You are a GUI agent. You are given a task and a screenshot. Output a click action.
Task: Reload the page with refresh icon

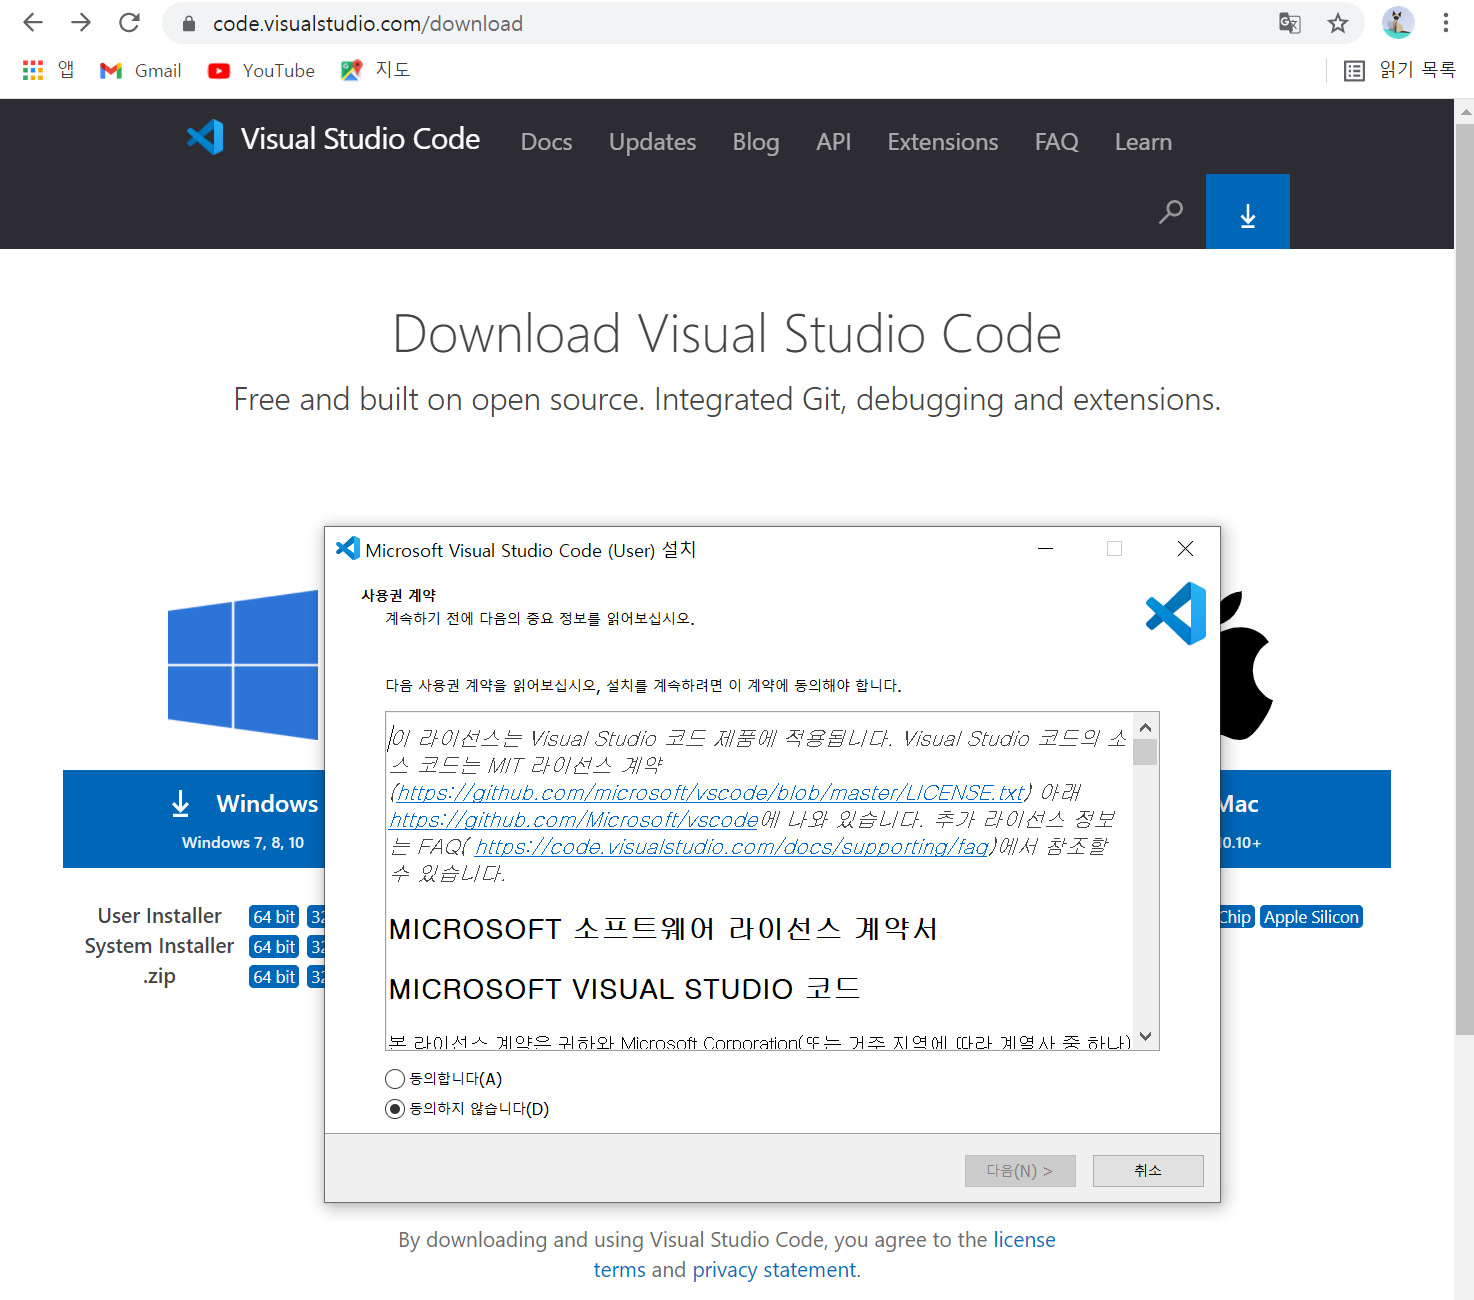(129, 23)
